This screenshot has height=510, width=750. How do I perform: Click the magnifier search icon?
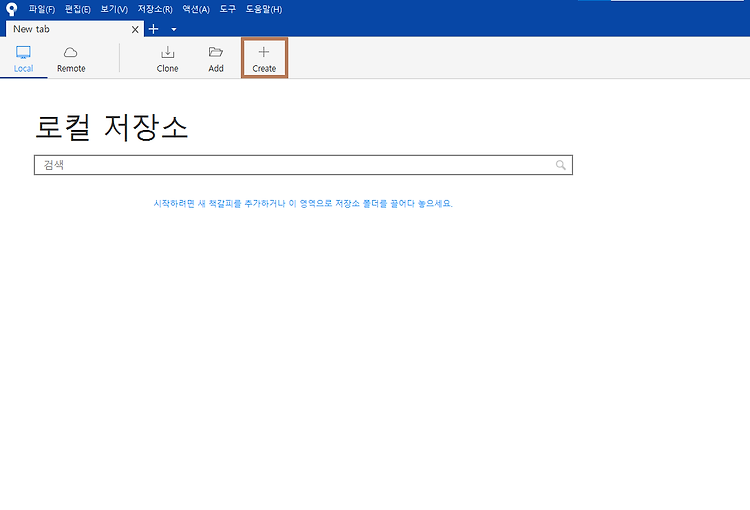click(x=561, y=165)
